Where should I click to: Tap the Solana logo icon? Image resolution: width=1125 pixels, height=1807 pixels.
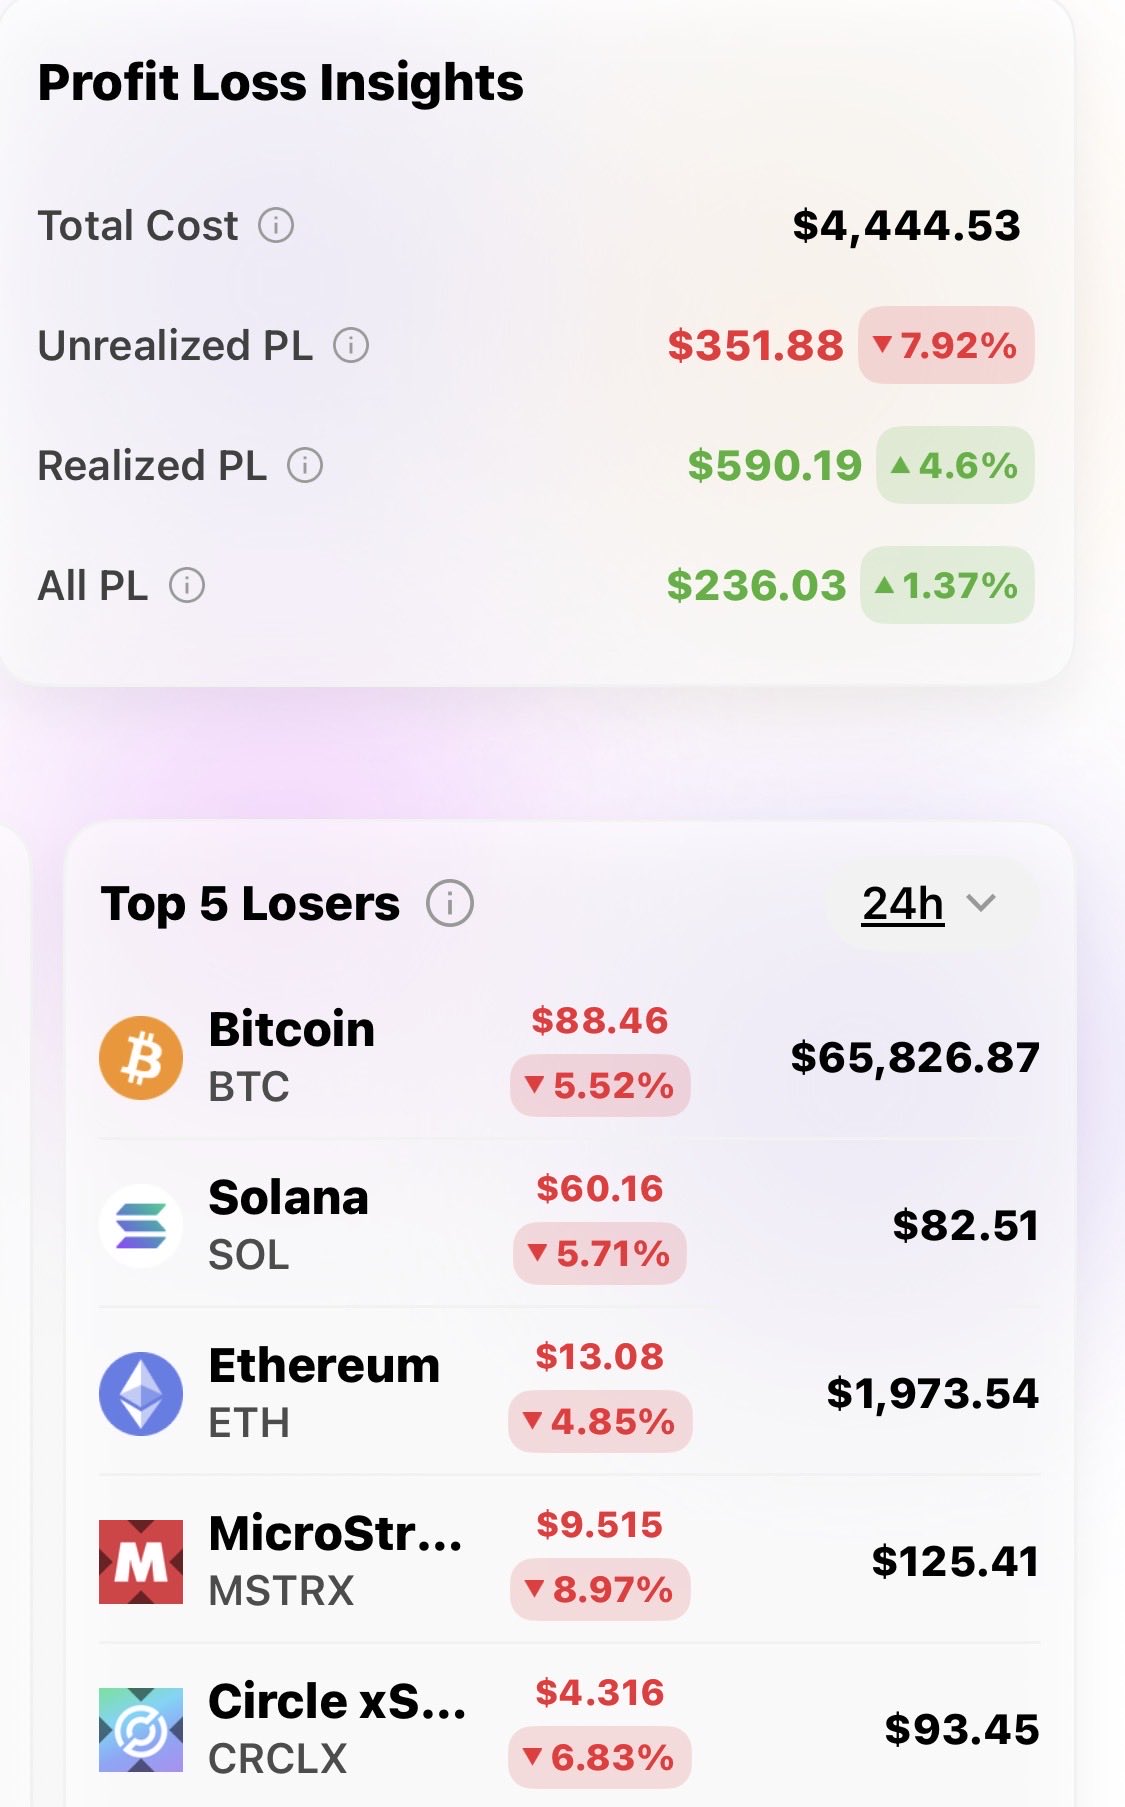coord(141,1225)
